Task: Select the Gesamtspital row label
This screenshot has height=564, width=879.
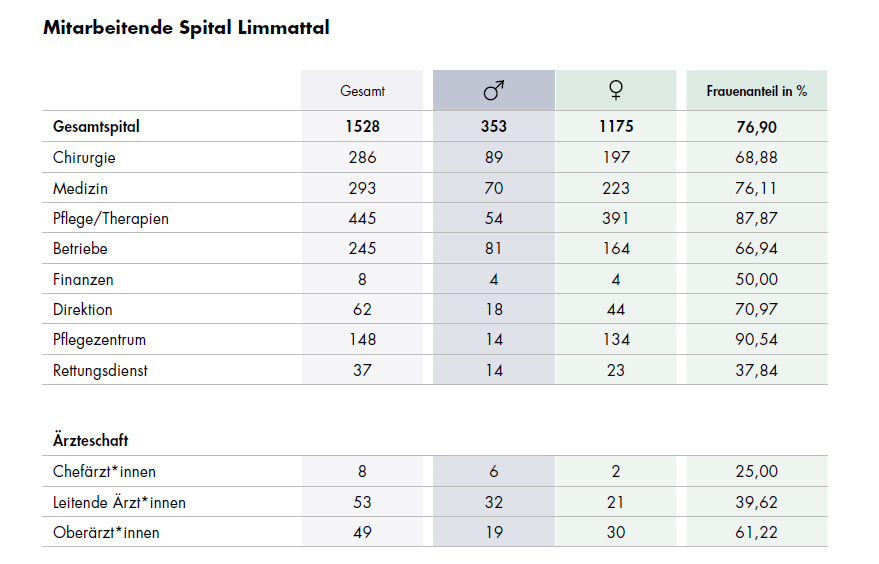Action: pos(96,127)
